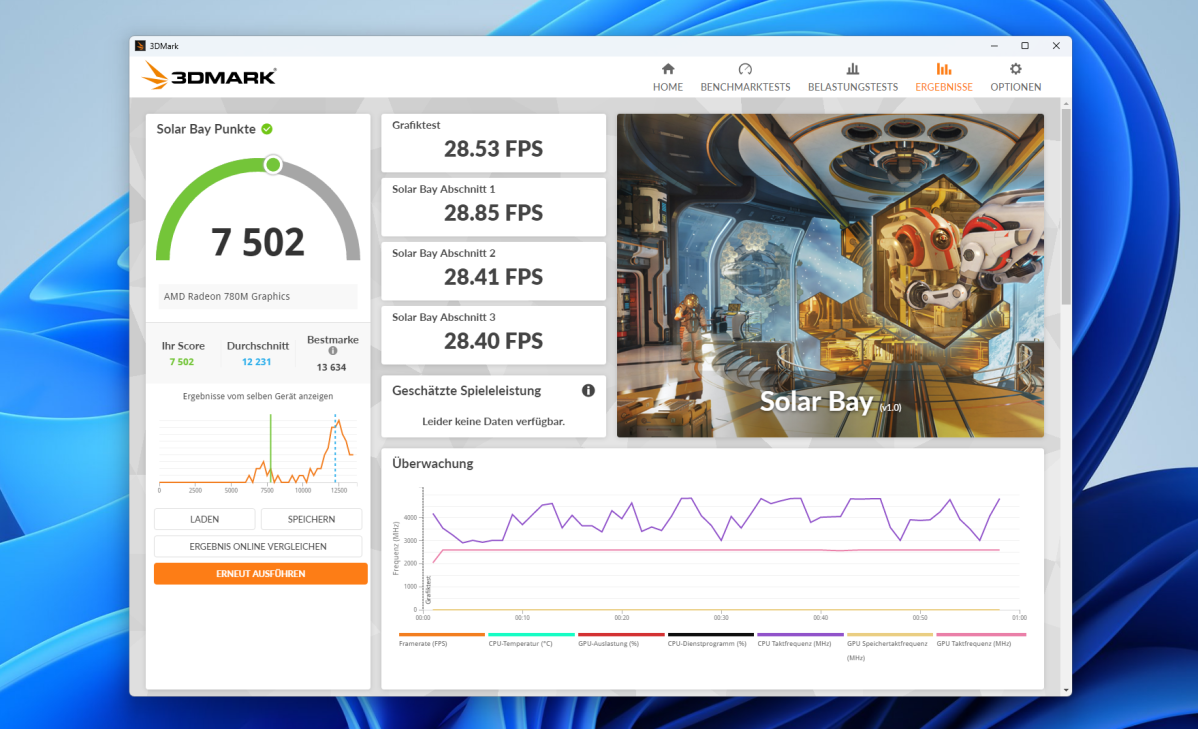The width and height of the screenshot is (1198, 729).
Task: Click Speichern to save the result
Action: coord(311,519)
